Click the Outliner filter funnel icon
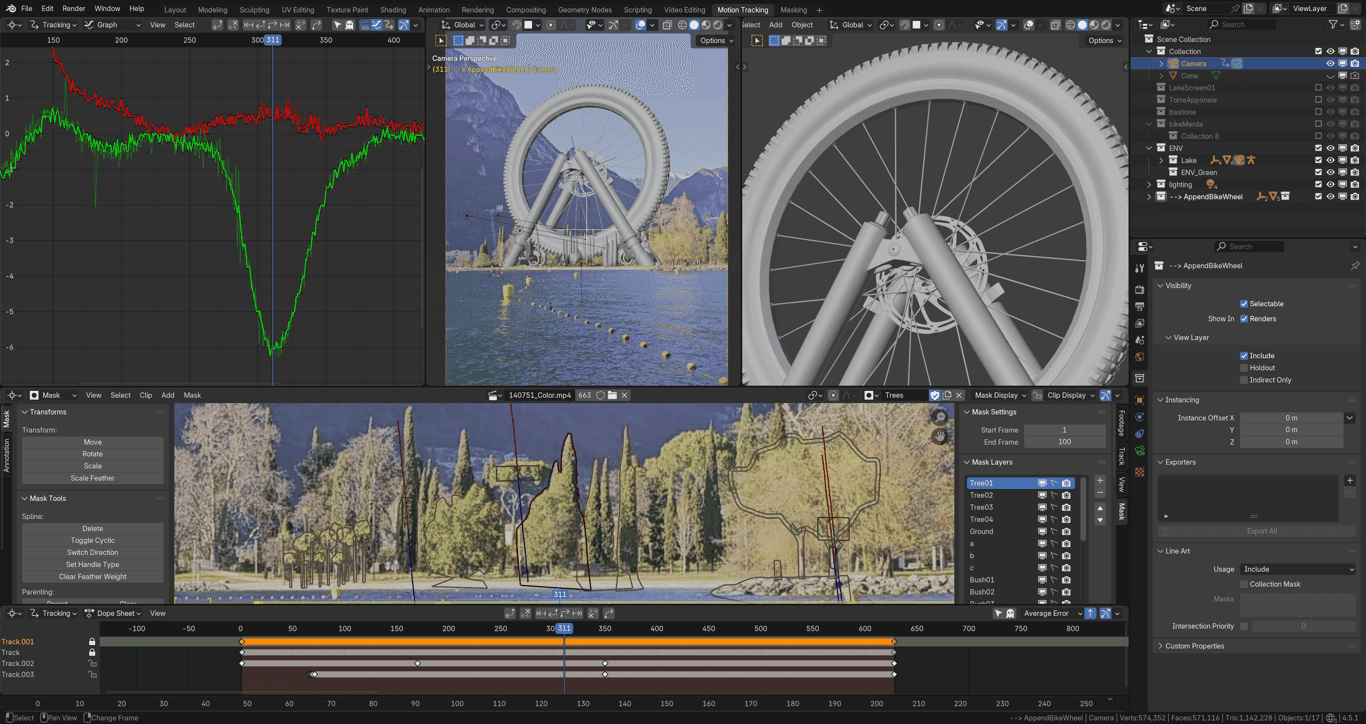This screenshot has width=1366, height=724. tap(1333, 24)
